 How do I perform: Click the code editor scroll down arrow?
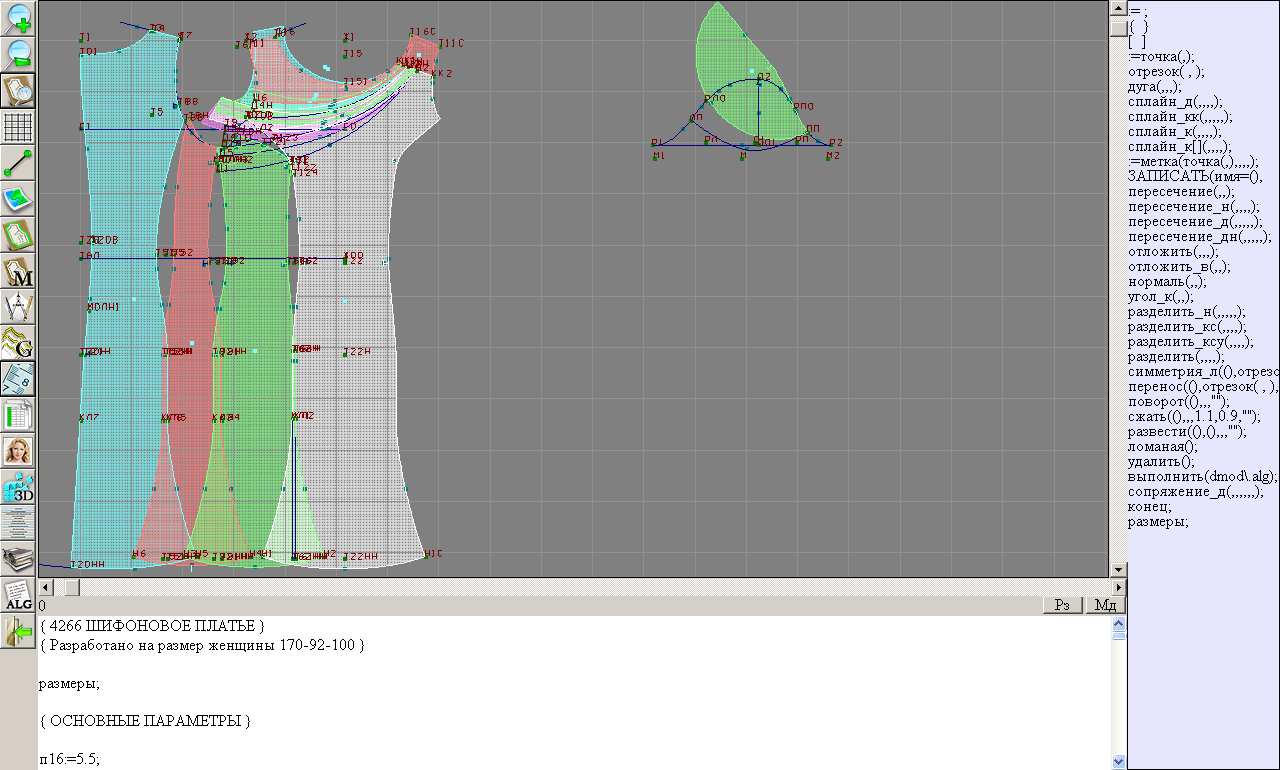[1119, 762]
